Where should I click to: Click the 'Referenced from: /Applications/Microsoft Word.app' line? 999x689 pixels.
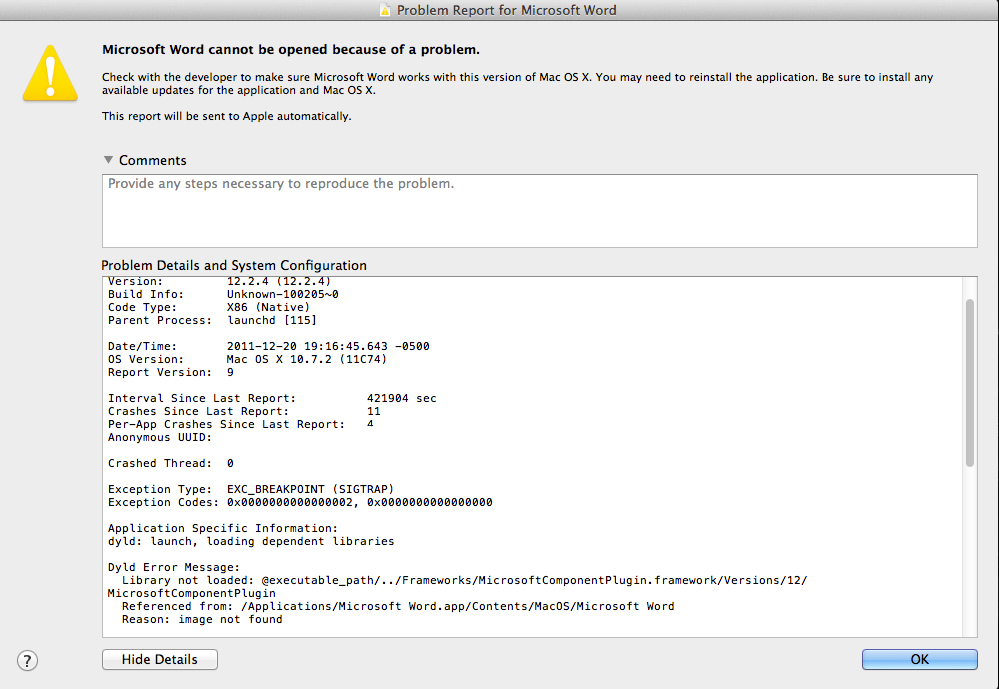(398, 606)
